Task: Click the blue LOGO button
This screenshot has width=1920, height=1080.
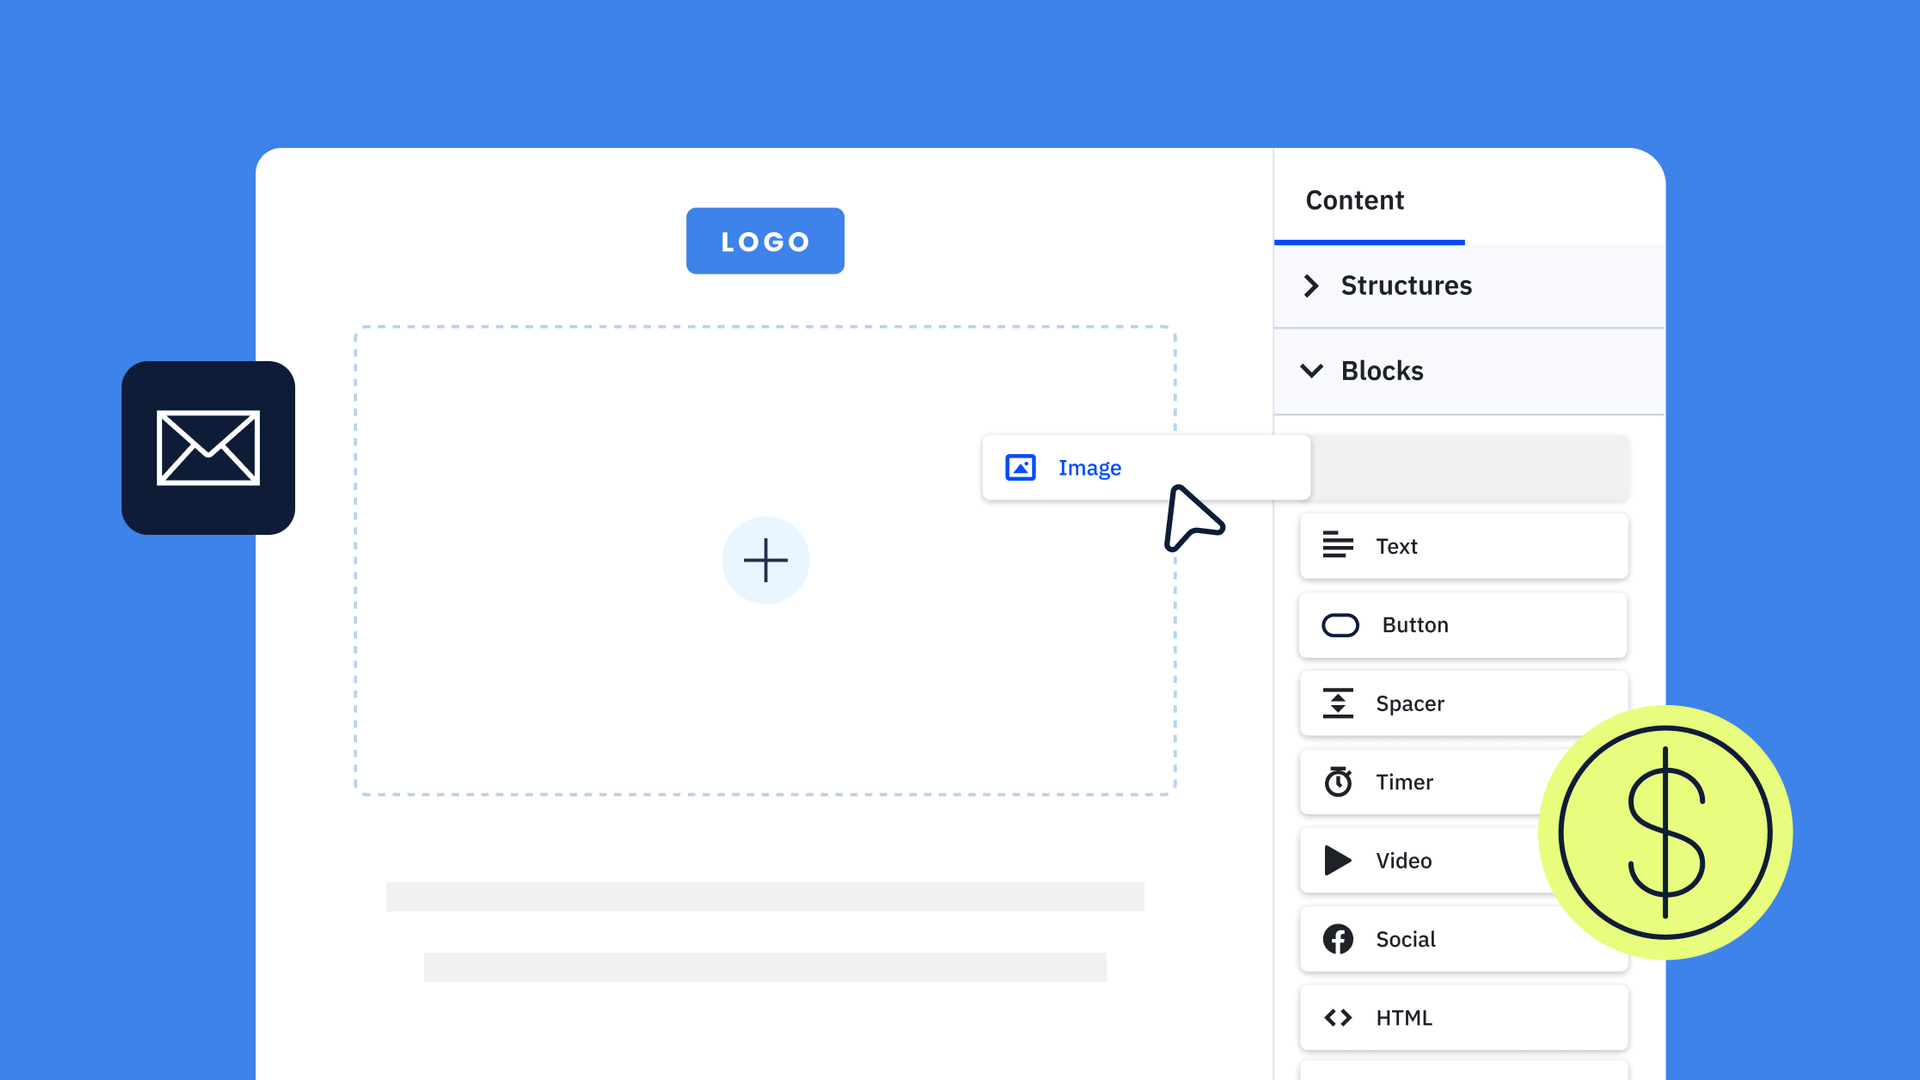Action: (x=765, y=241)
